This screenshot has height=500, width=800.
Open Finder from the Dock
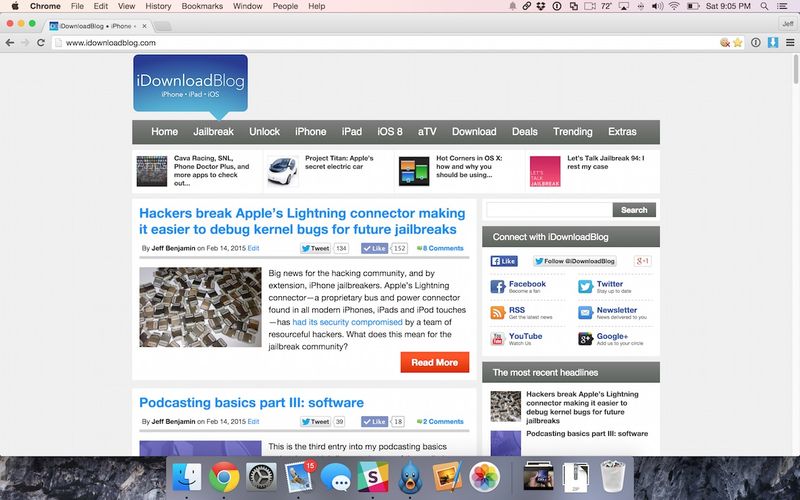tap(187, 477)
